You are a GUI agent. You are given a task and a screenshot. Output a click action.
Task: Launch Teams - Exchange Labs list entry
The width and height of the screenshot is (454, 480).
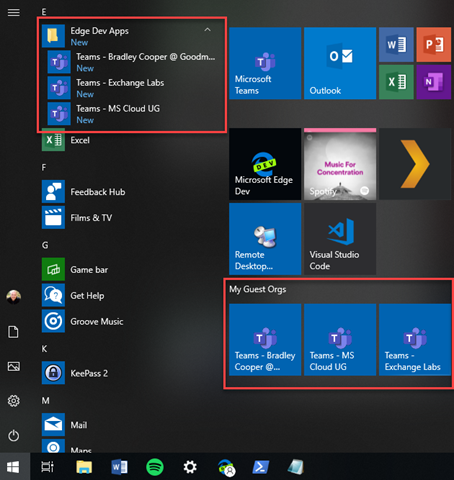pyautogui.click(x=132, y=88)
